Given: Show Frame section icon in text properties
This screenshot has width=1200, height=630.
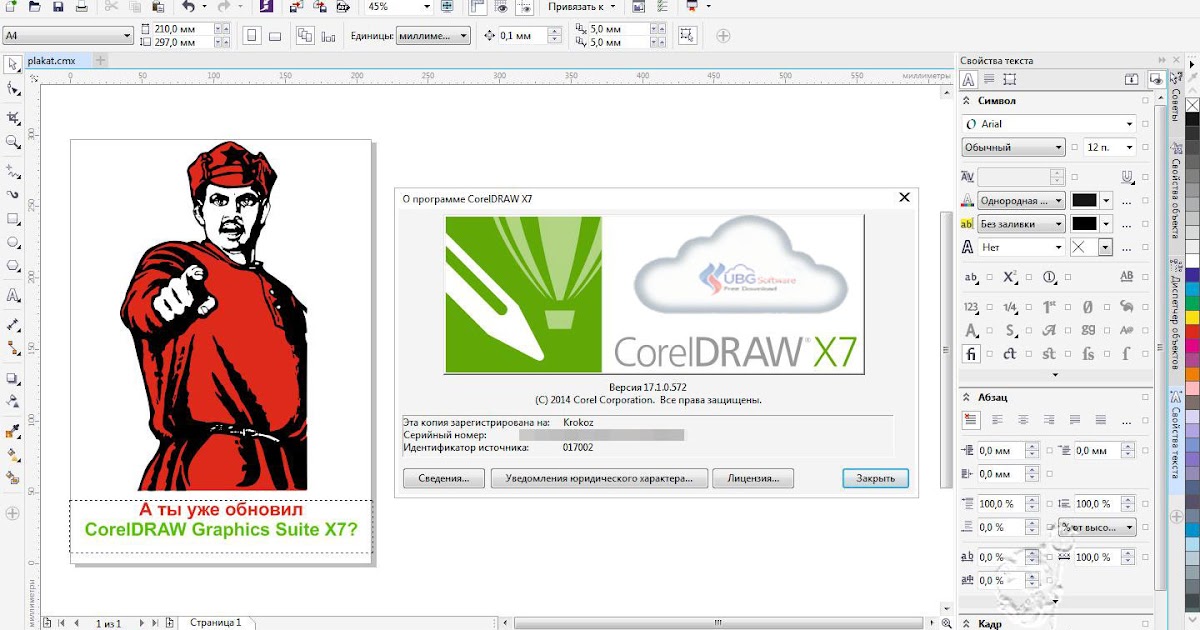Looking at the screenshot, I should [x=1009, y=79].
